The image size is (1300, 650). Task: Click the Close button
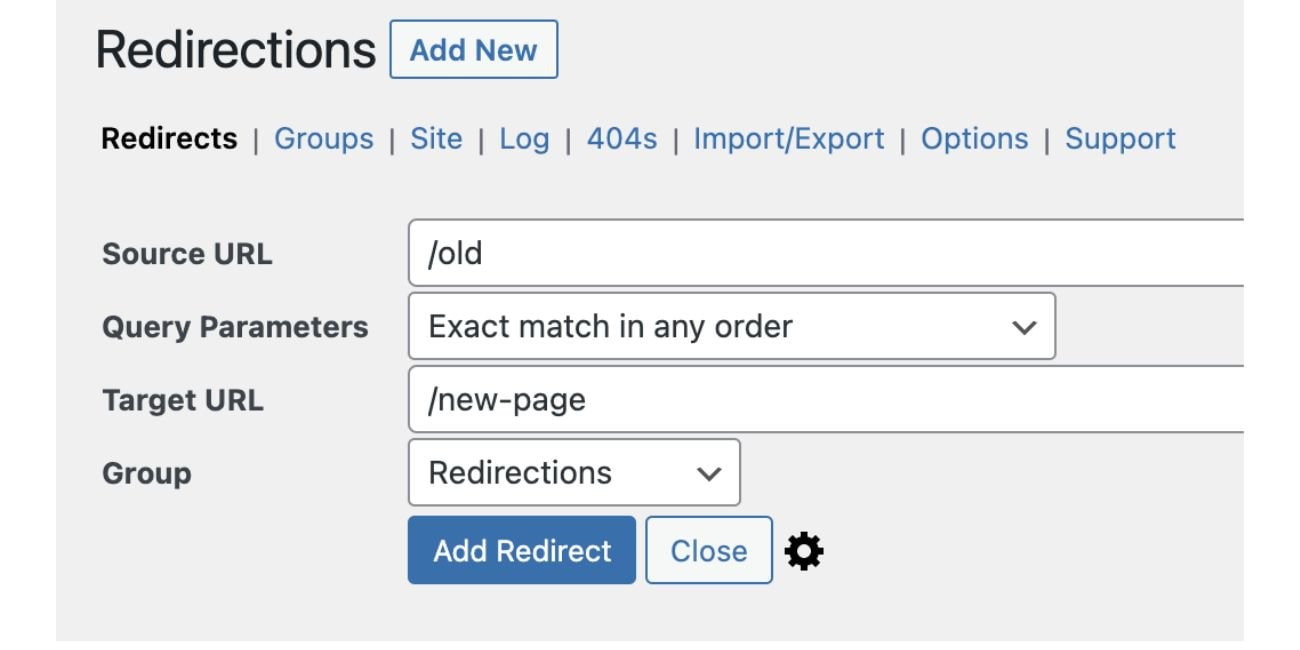[x=708, y=550]
